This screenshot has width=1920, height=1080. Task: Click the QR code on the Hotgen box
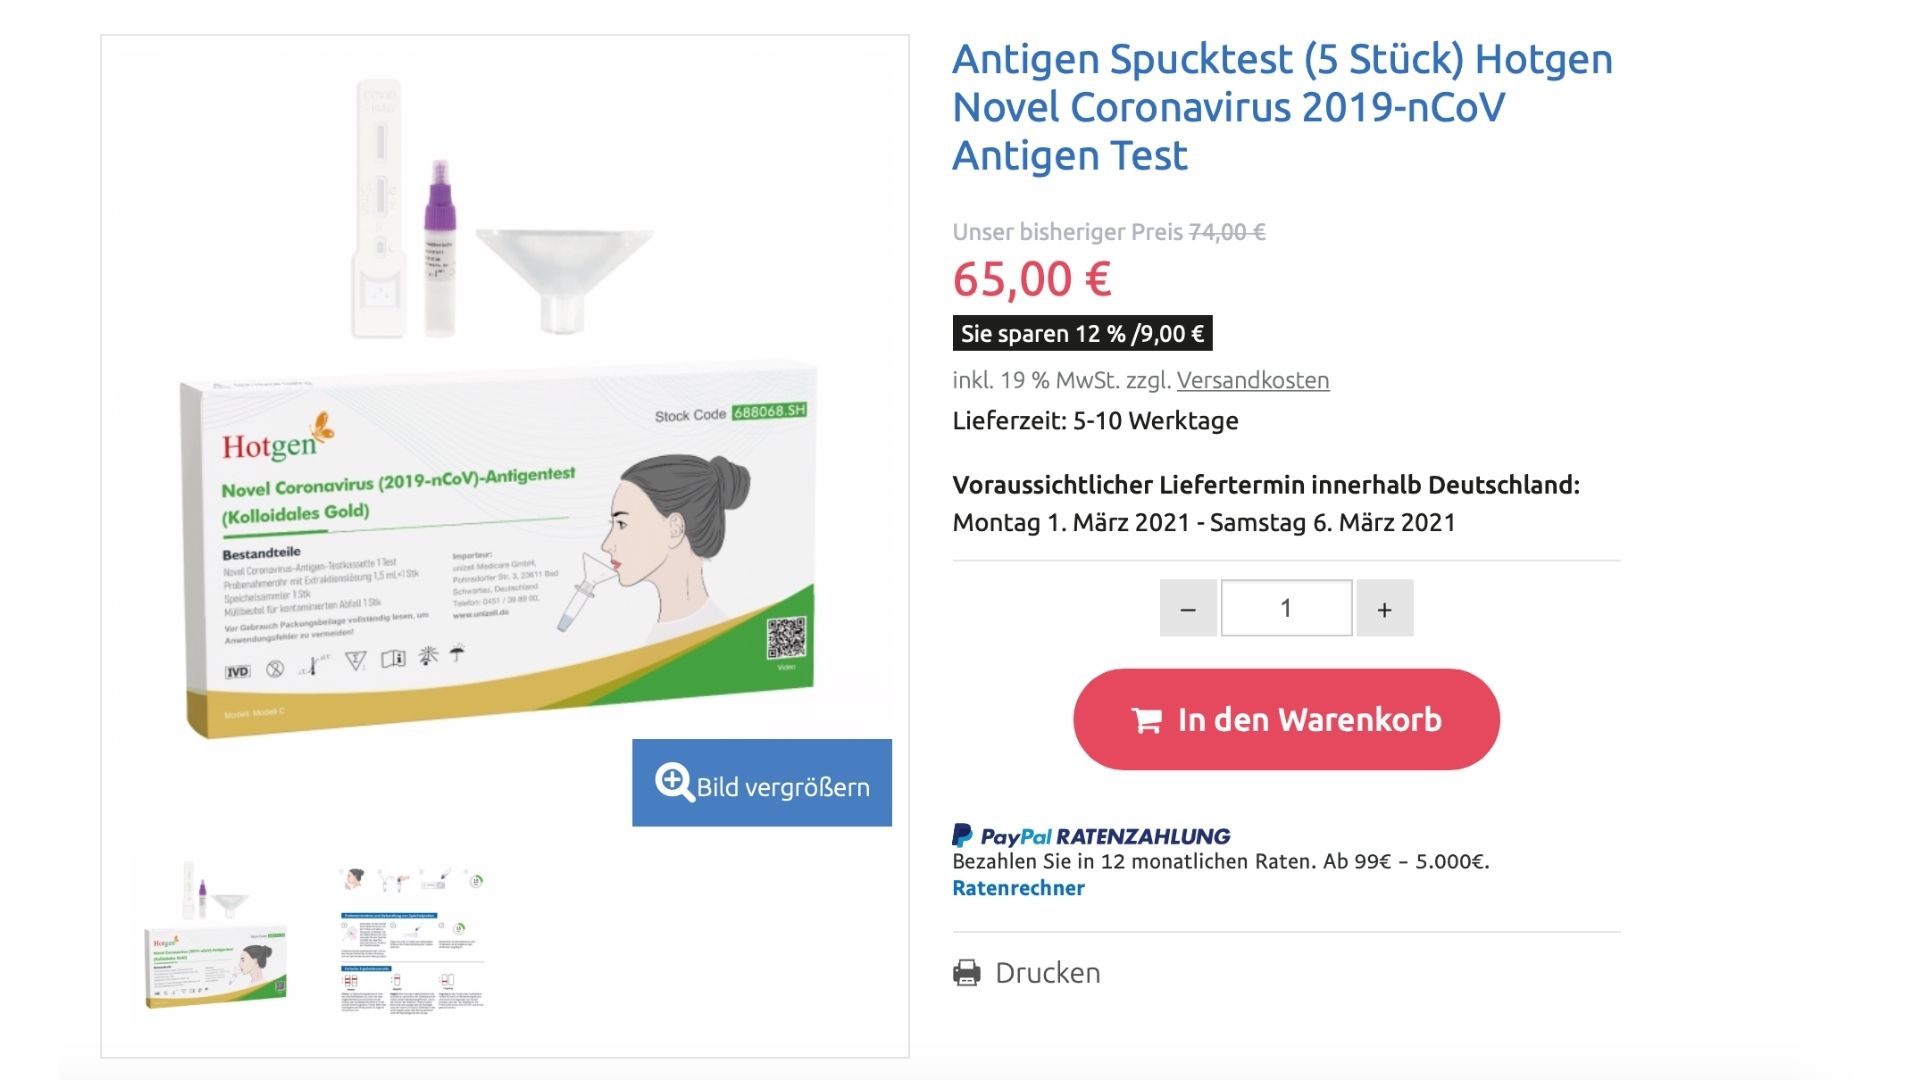tap(786, 638)
